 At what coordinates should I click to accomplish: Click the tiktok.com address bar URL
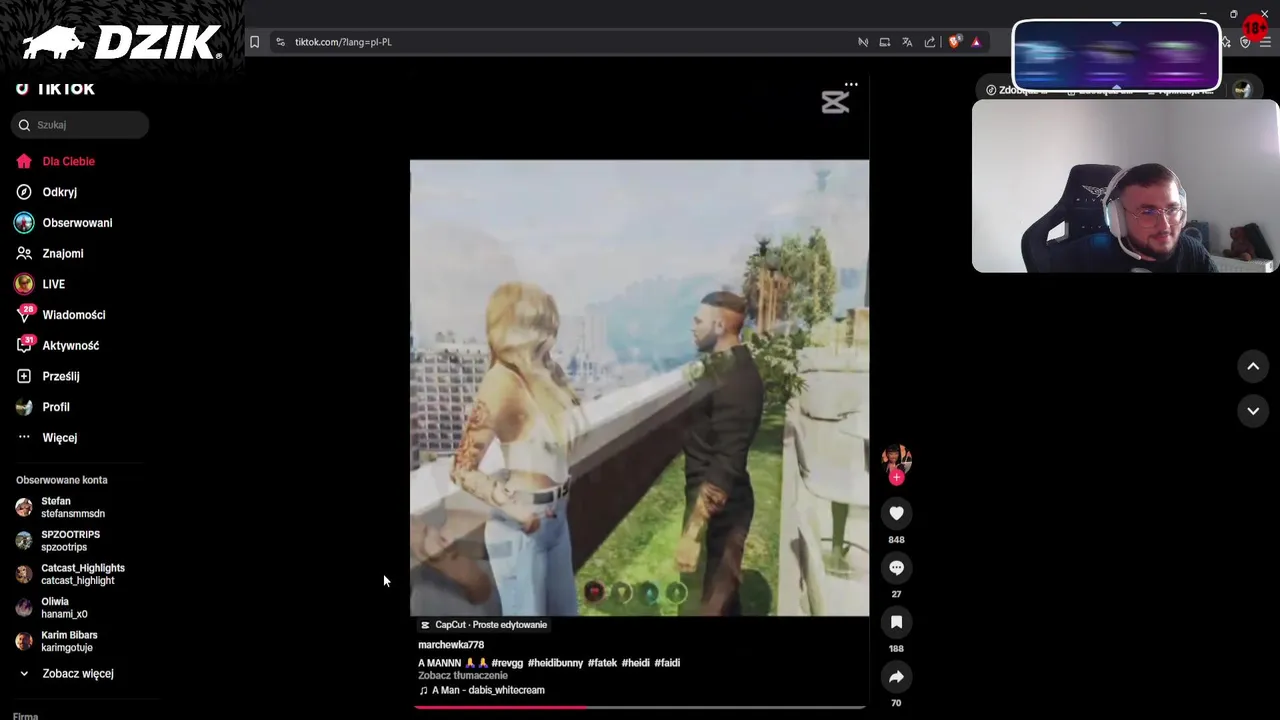pyautogui.click(x=343, y=42)
